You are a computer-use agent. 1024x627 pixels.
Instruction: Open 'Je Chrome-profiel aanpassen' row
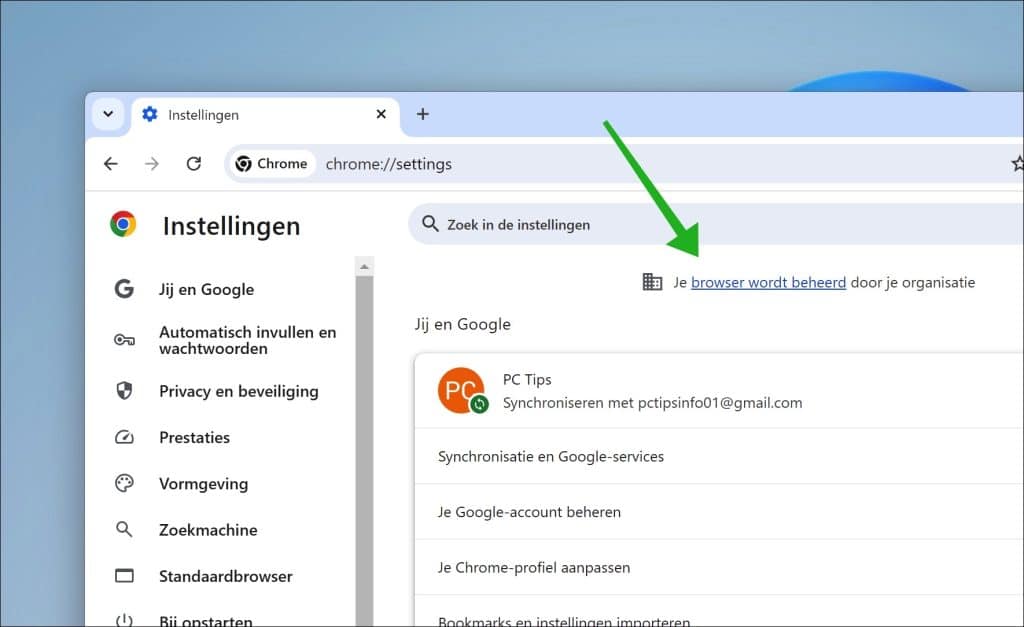click(x=719, y=568)
